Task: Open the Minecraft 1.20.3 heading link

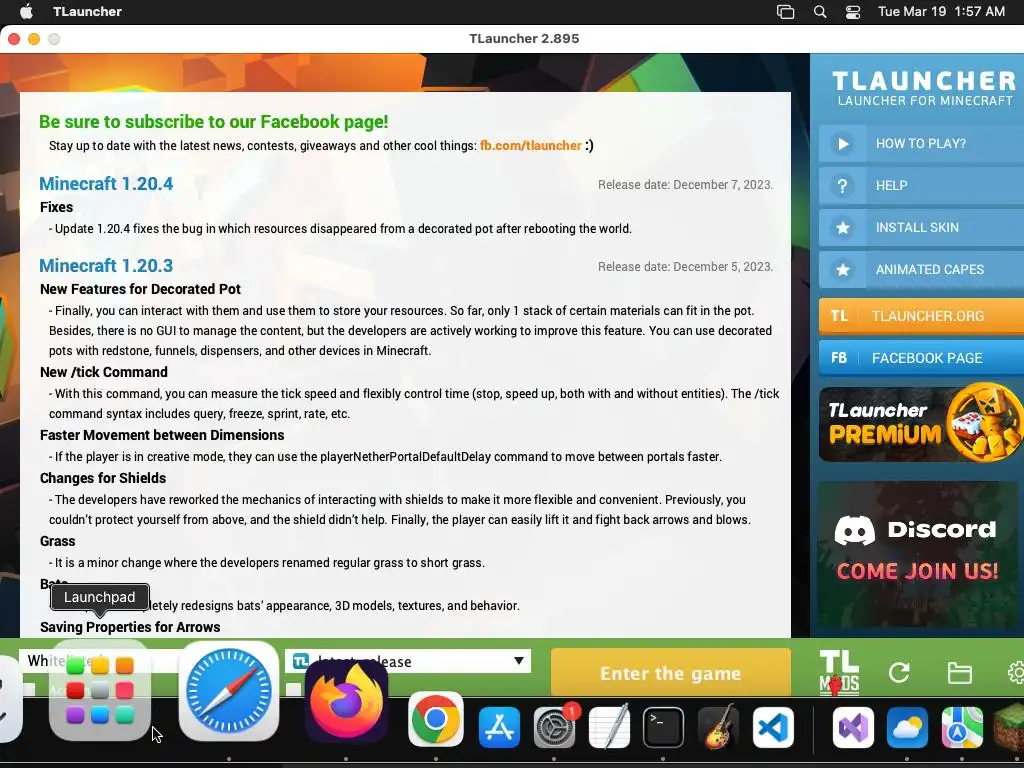Action: 106,266
